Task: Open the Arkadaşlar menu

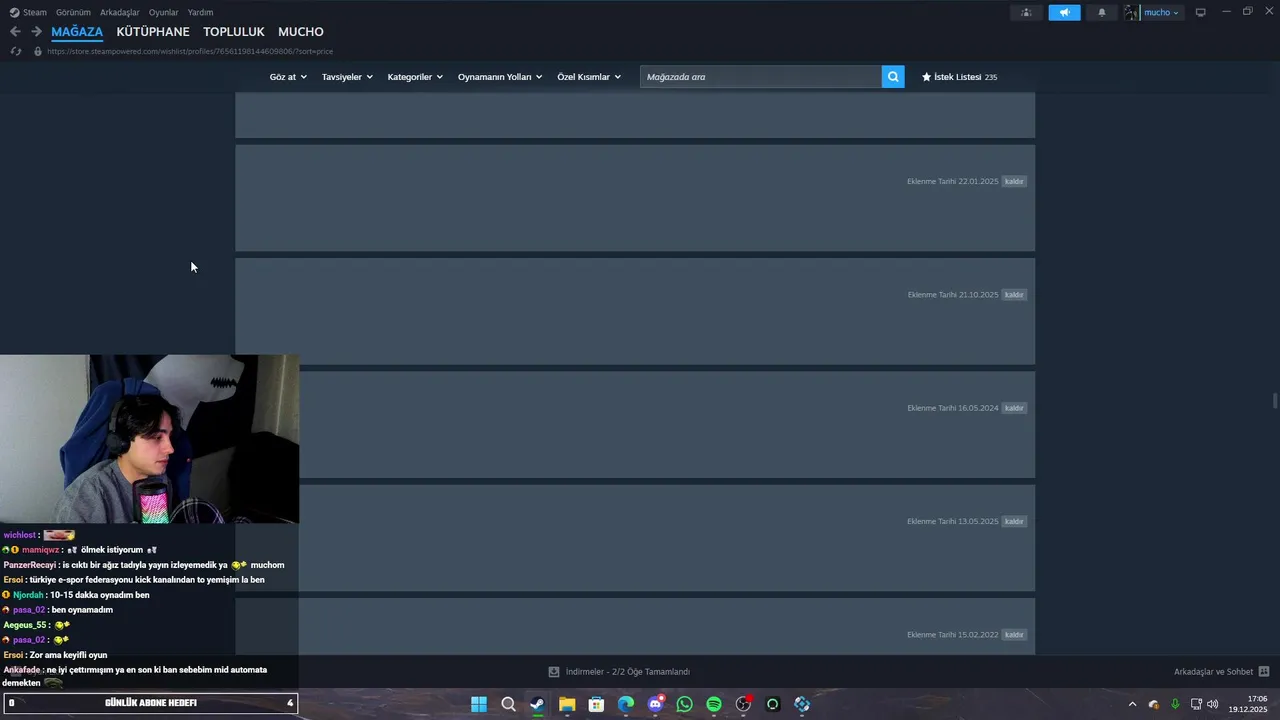Action: click(x=120, y=12)
